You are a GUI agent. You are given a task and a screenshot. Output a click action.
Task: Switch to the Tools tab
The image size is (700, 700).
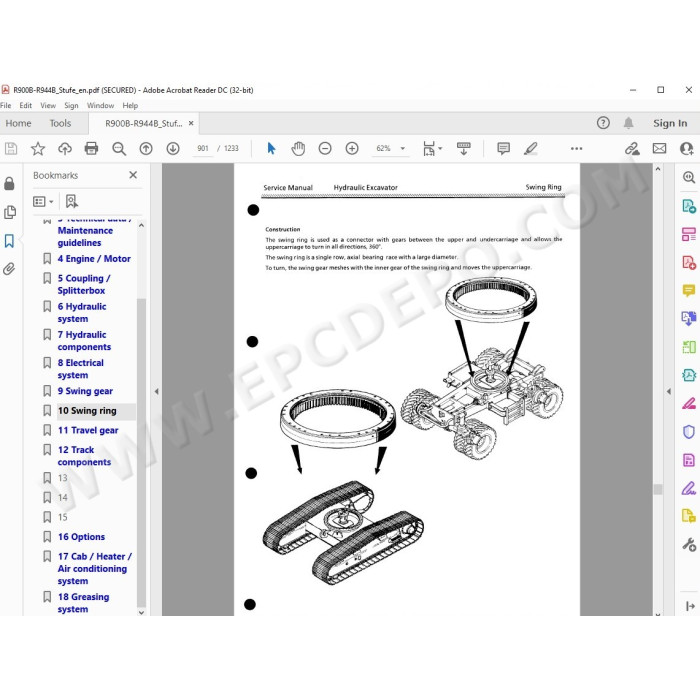click(x=60, y=123)
